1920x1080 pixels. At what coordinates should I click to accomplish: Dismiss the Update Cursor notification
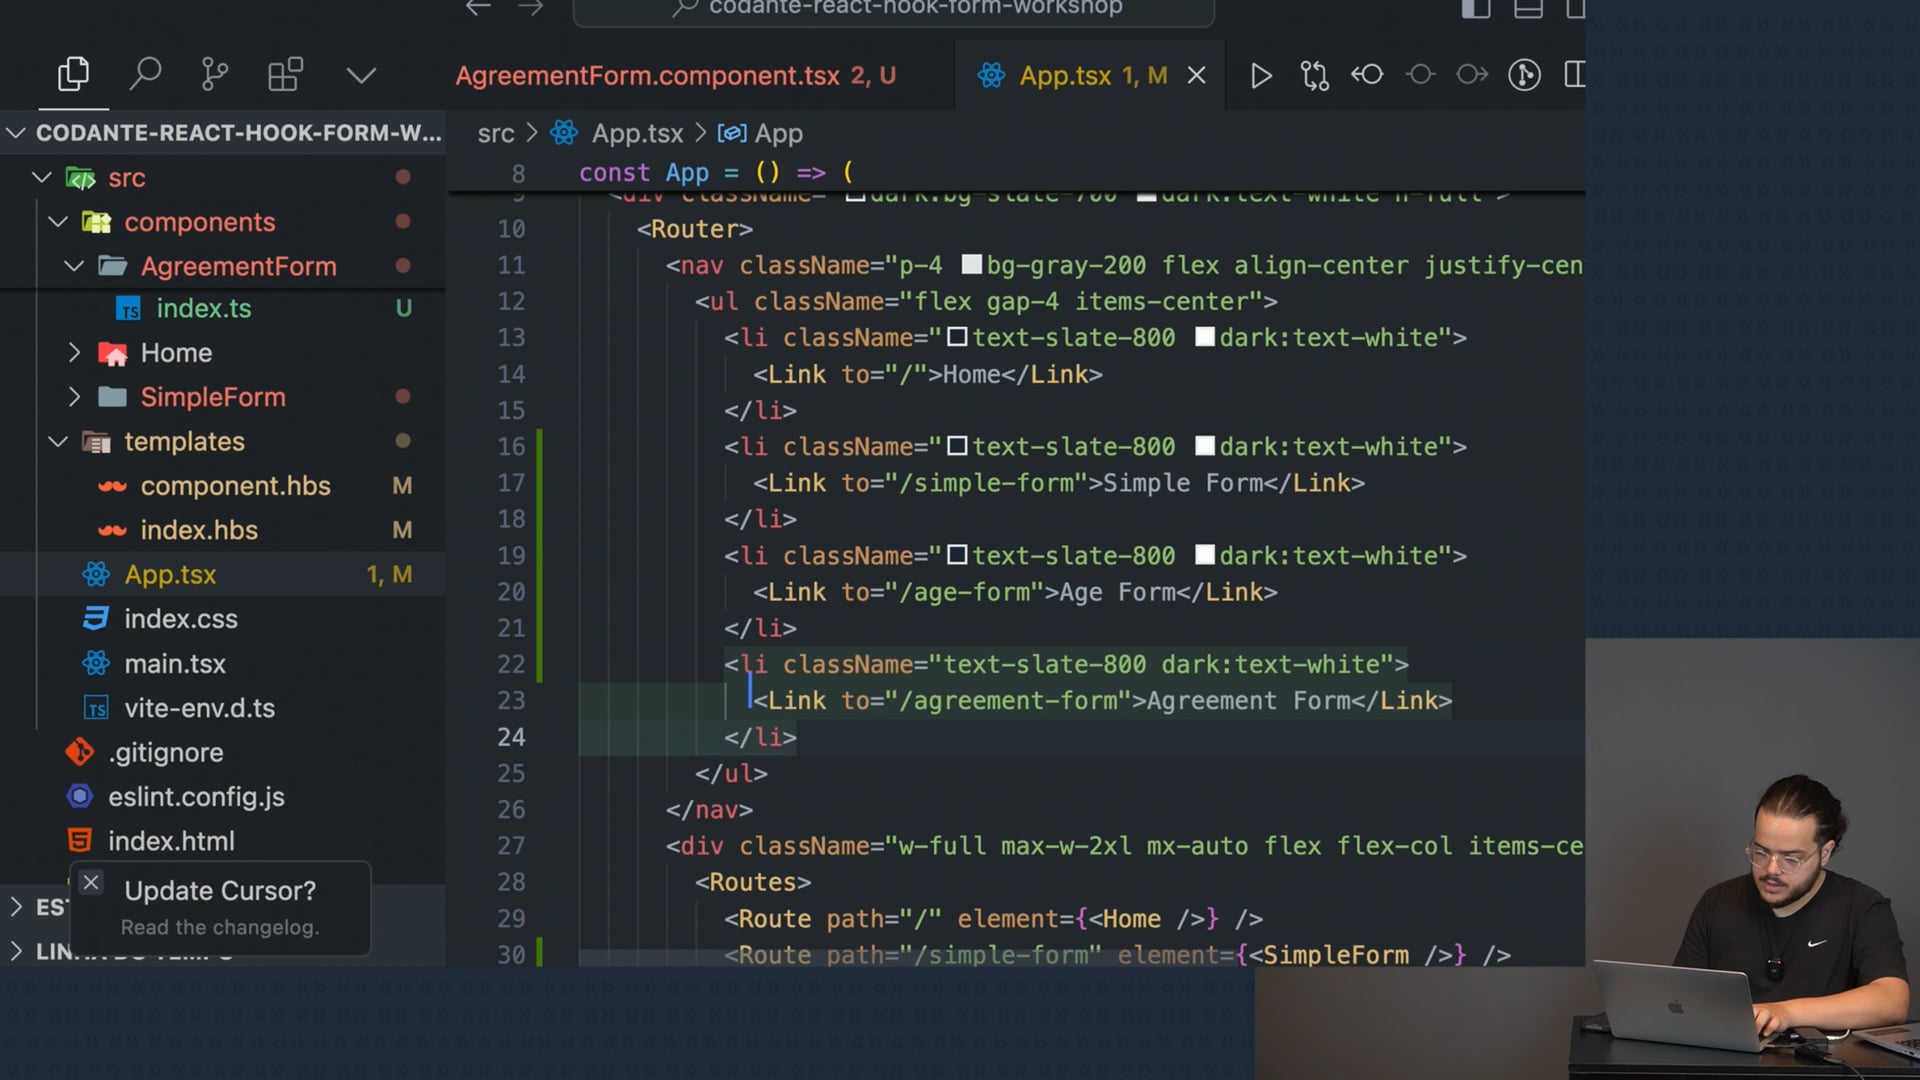[x=91, y=883]
